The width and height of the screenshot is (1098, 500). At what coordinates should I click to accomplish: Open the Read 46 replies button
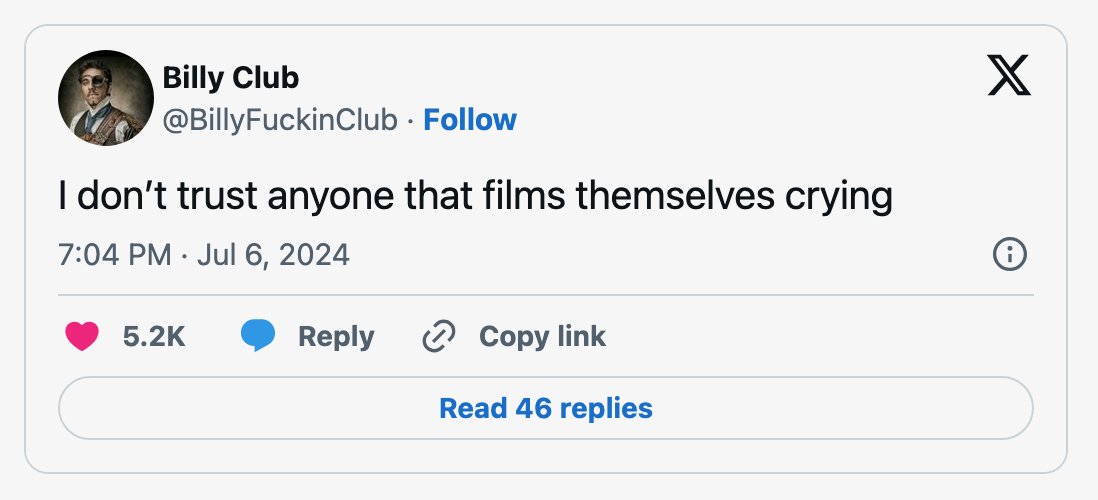pyautogui.click(x=545, y=408)
